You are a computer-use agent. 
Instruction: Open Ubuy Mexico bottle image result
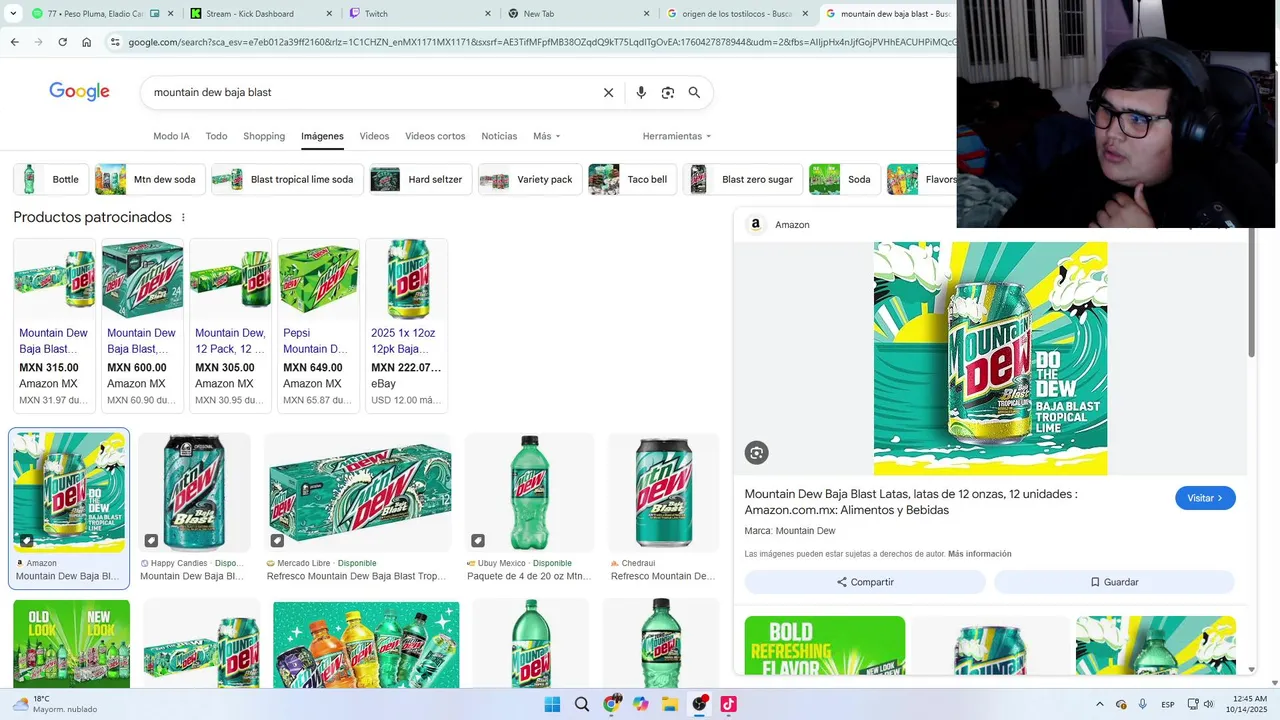click(530, 492)
